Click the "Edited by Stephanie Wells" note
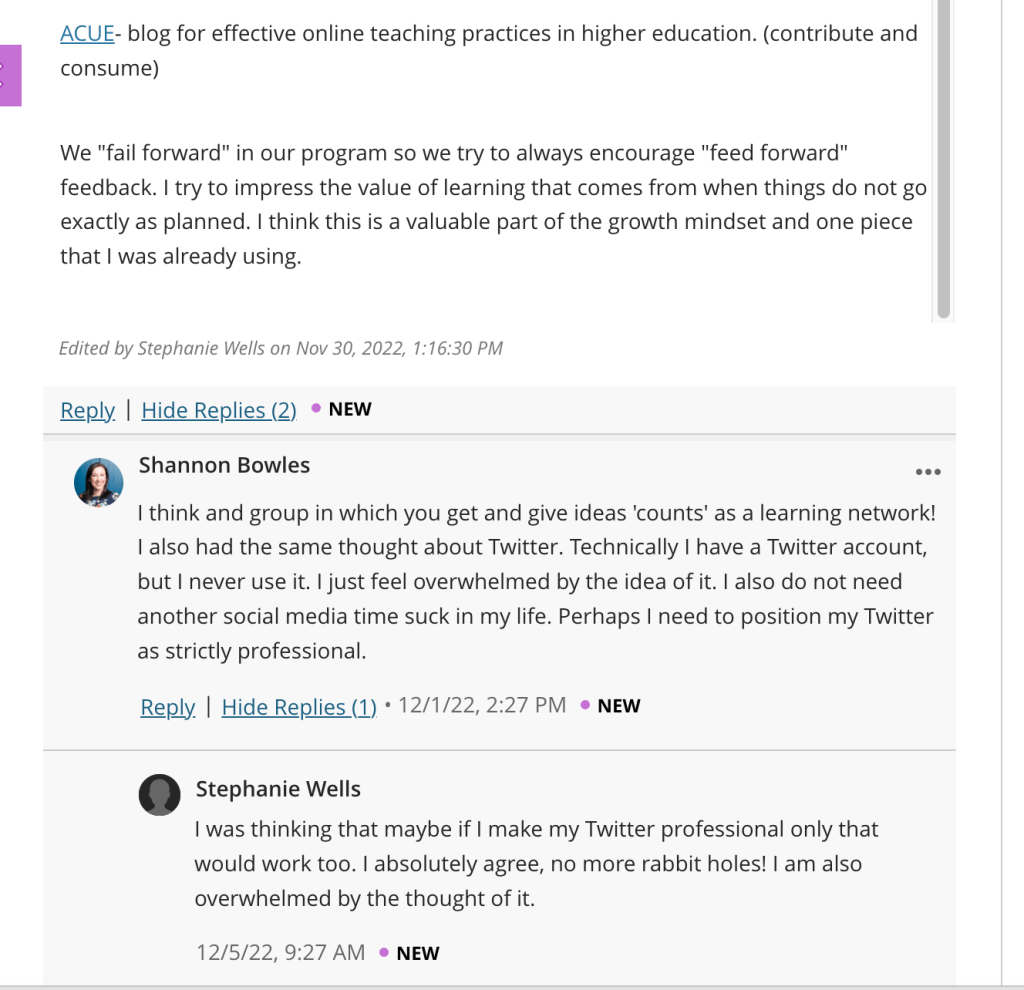The height and width of the screenshot is (990, 1024). tap(281, 348)
